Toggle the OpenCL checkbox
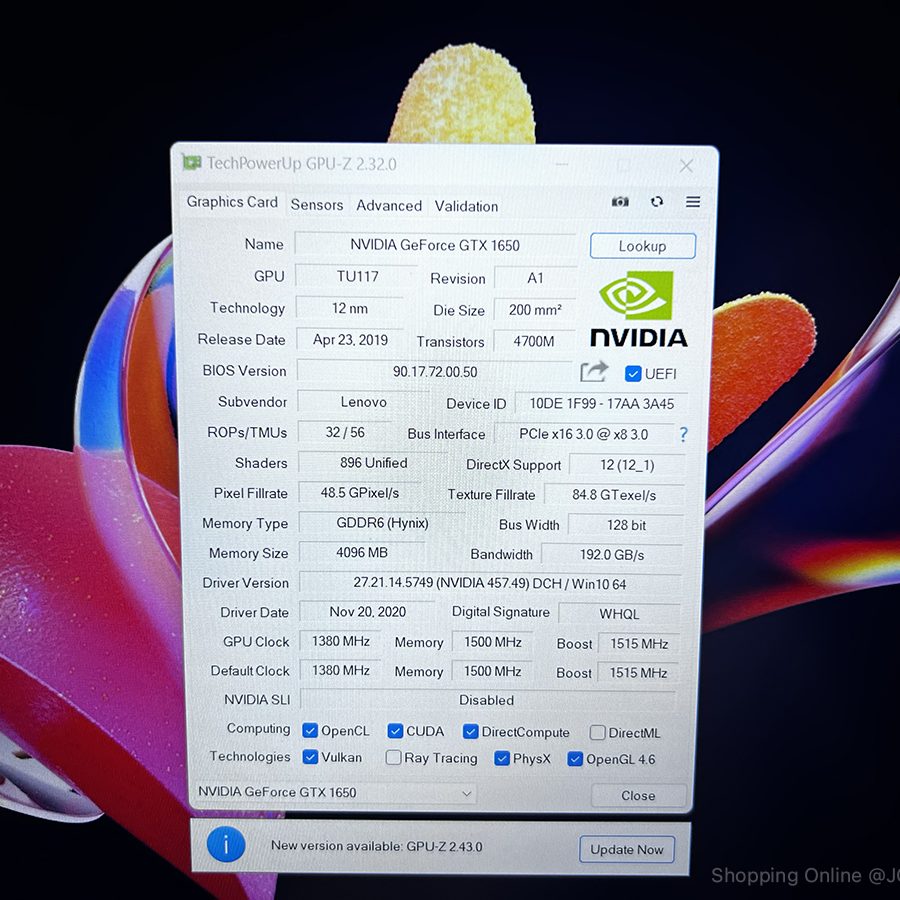Image resolution: width=900 pixels, height=900 pixels. point(310,730)
